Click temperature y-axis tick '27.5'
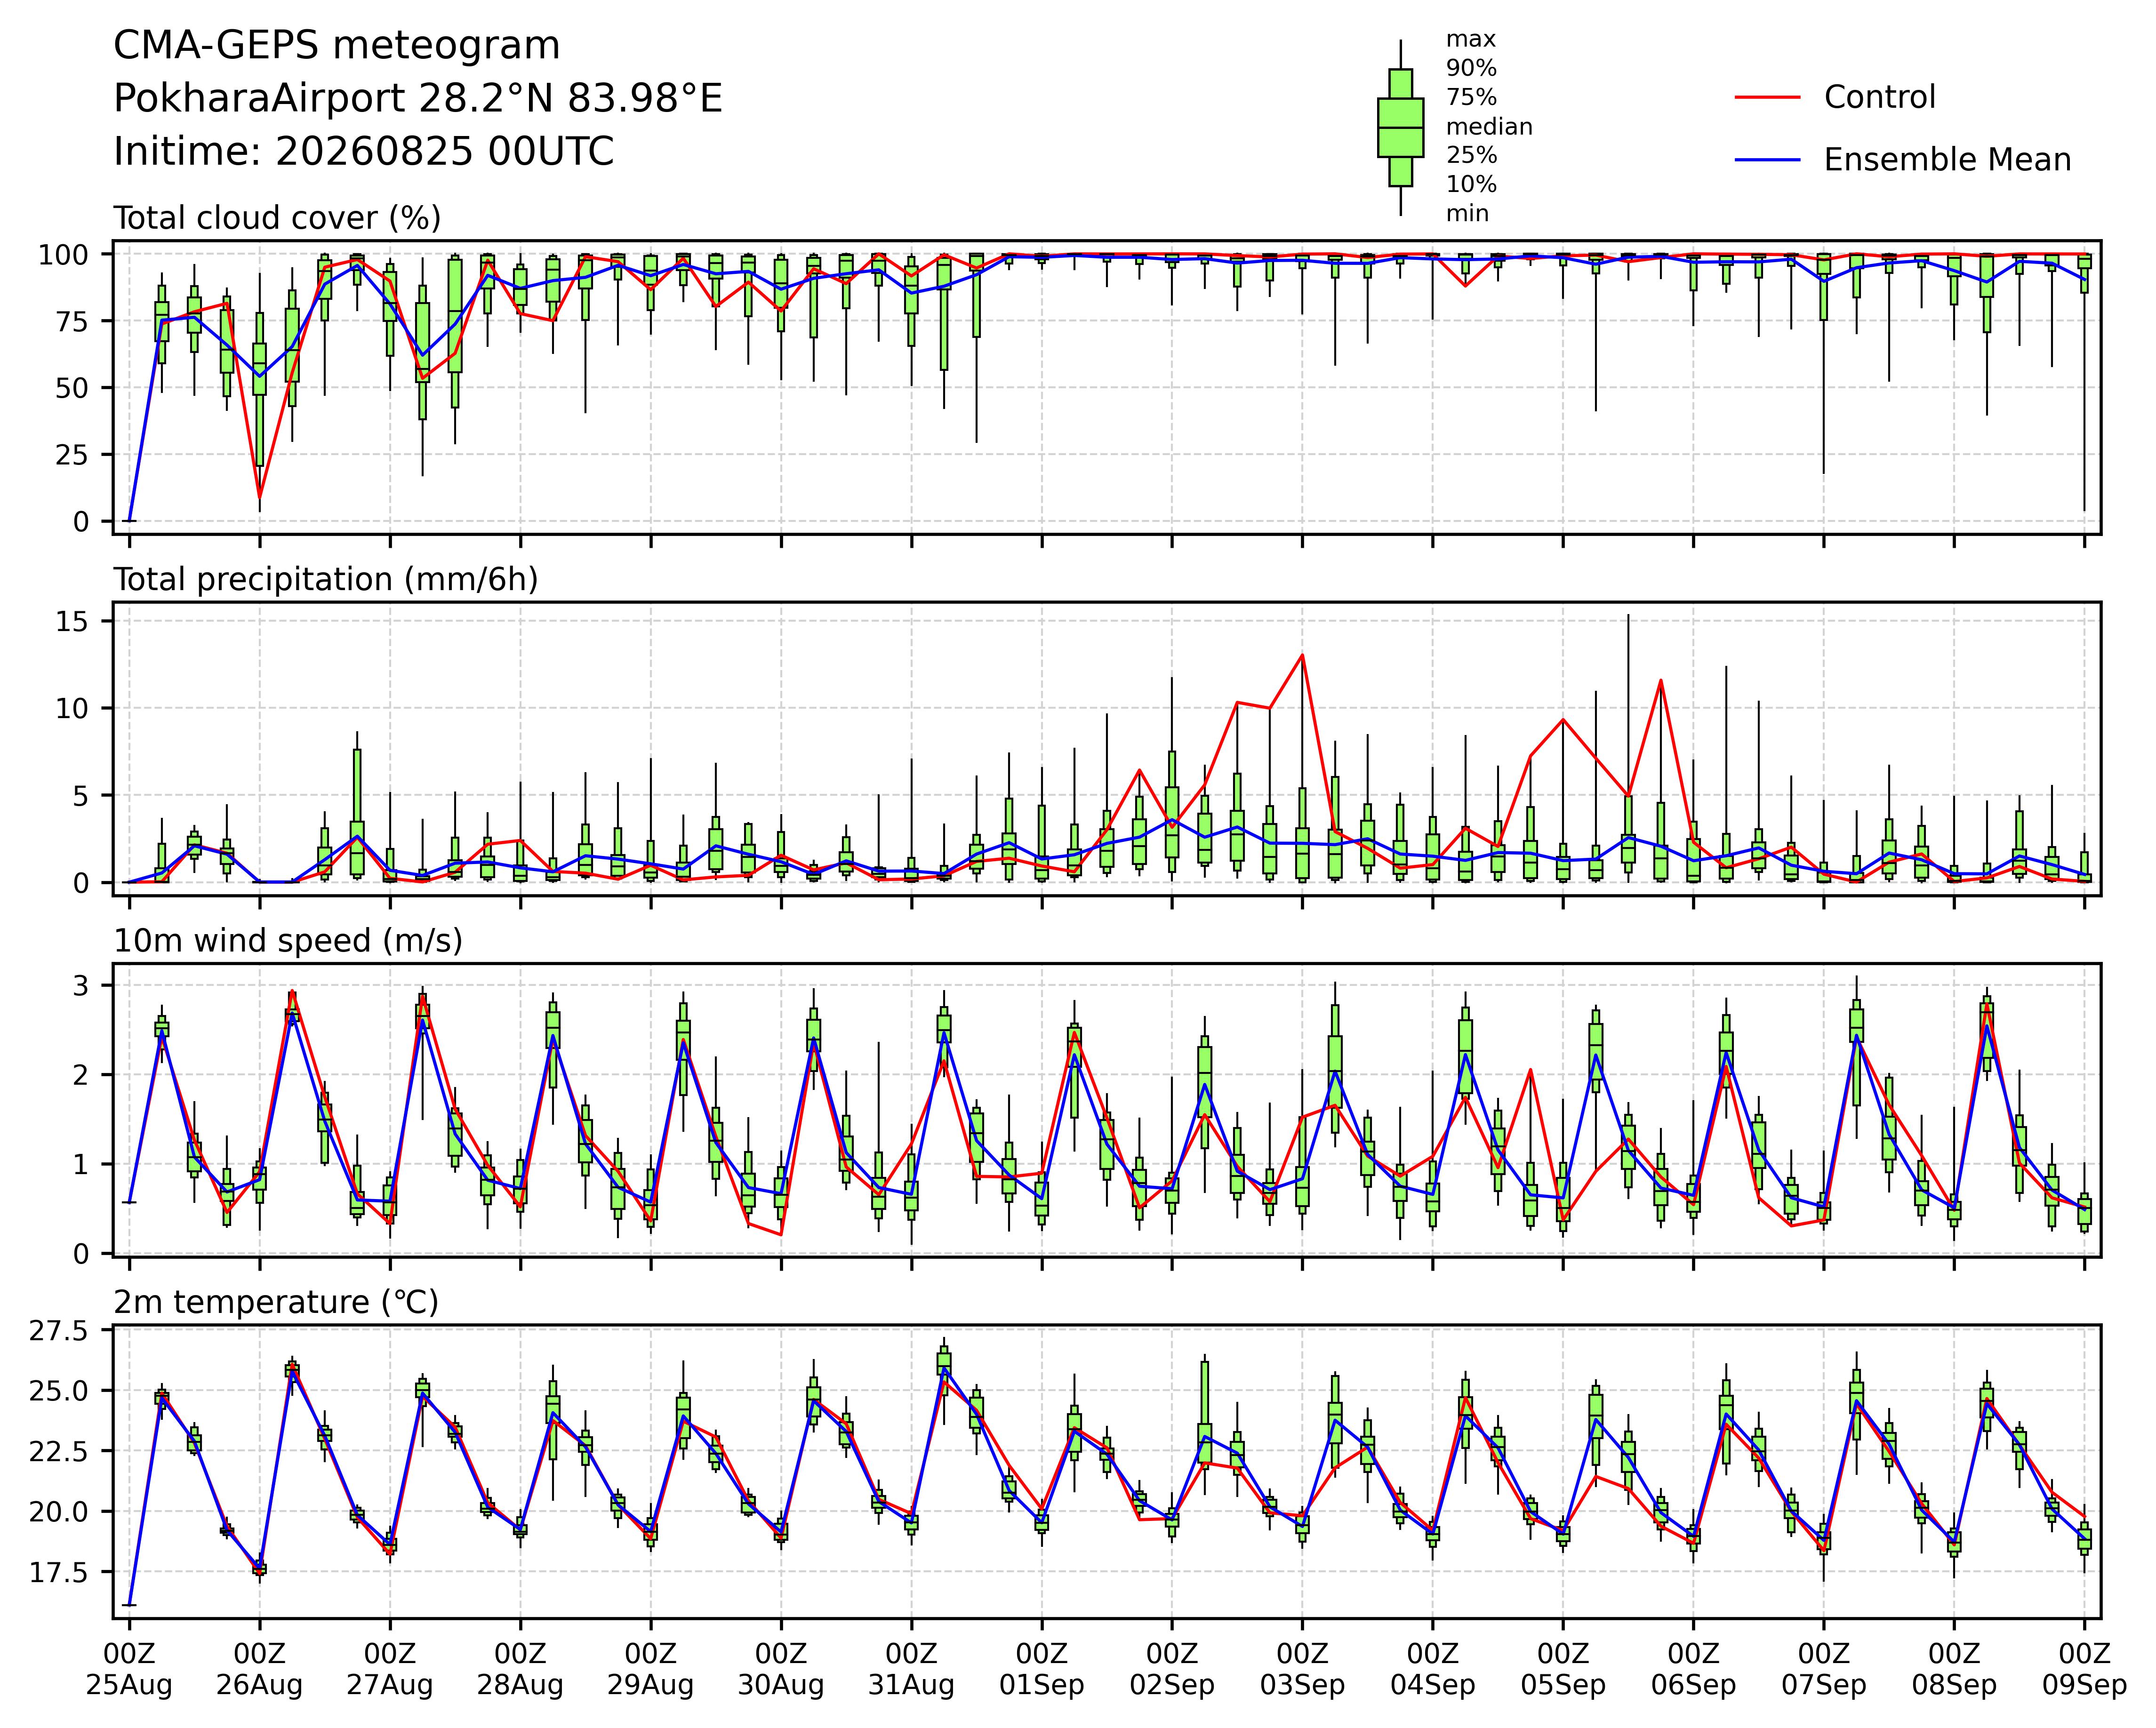This screenshot has height=1728, width=2156. click(x=60, y=1331)
